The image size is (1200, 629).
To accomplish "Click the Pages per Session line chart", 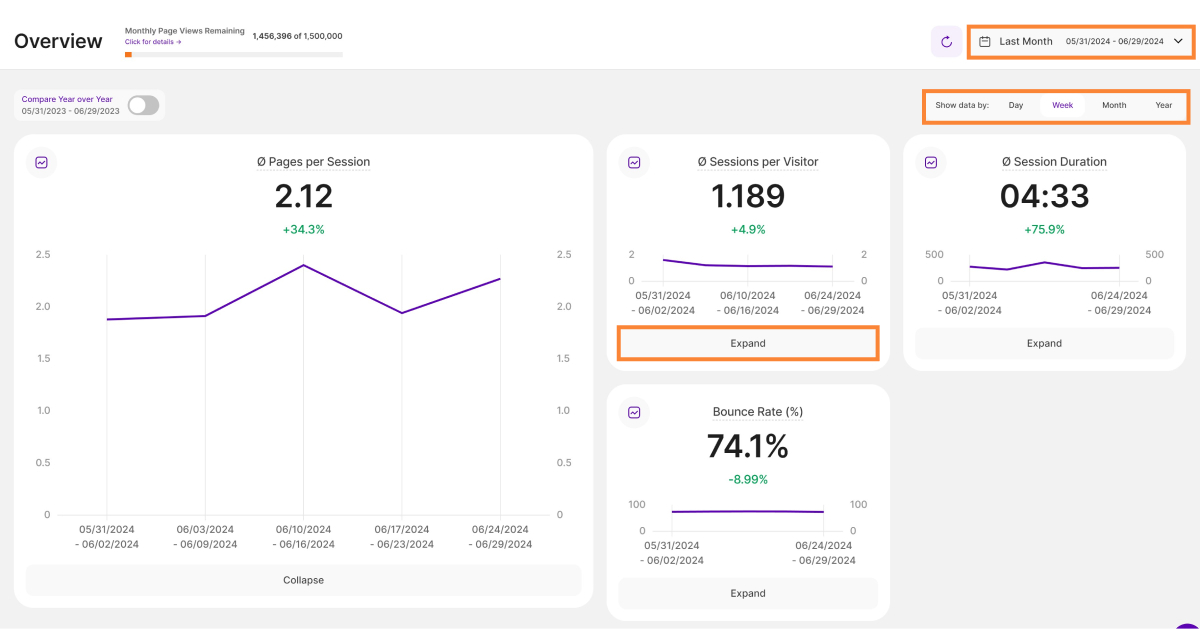I will (x=303, y=300).
